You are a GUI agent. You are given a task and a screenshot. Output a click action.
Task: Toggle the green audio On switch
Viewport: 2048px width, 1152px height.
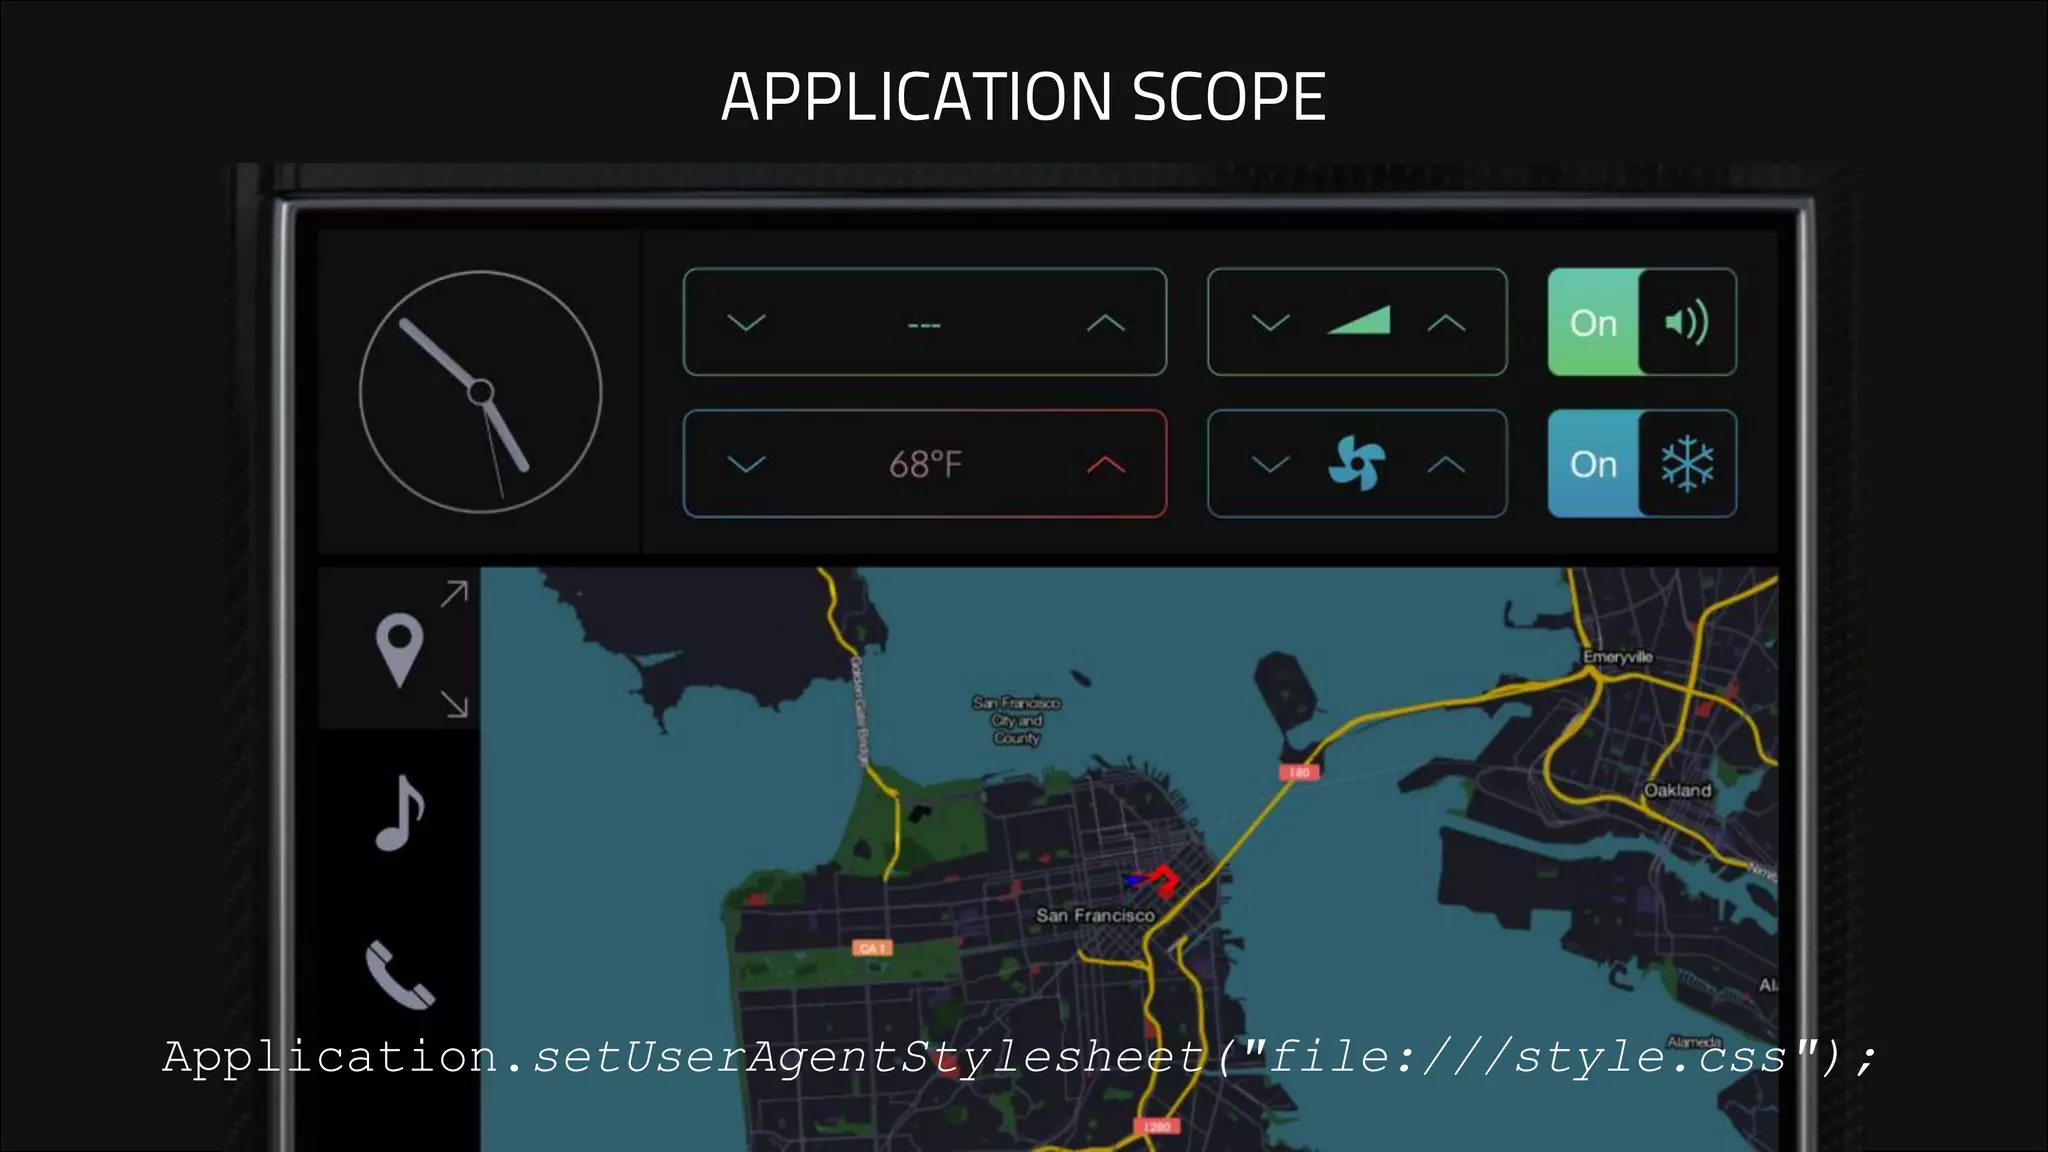click(1593, 323)
